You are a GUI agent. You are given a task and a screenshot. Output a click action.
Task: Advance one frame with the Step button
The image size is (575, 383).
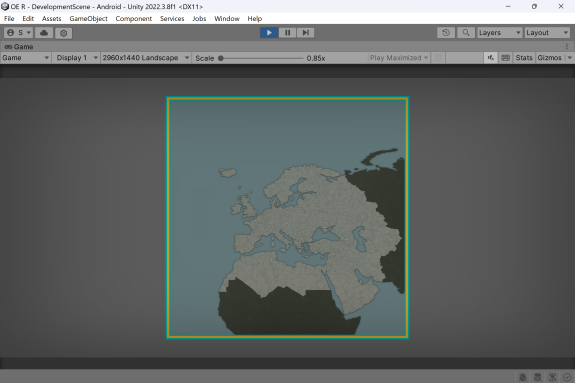(305, 33)
